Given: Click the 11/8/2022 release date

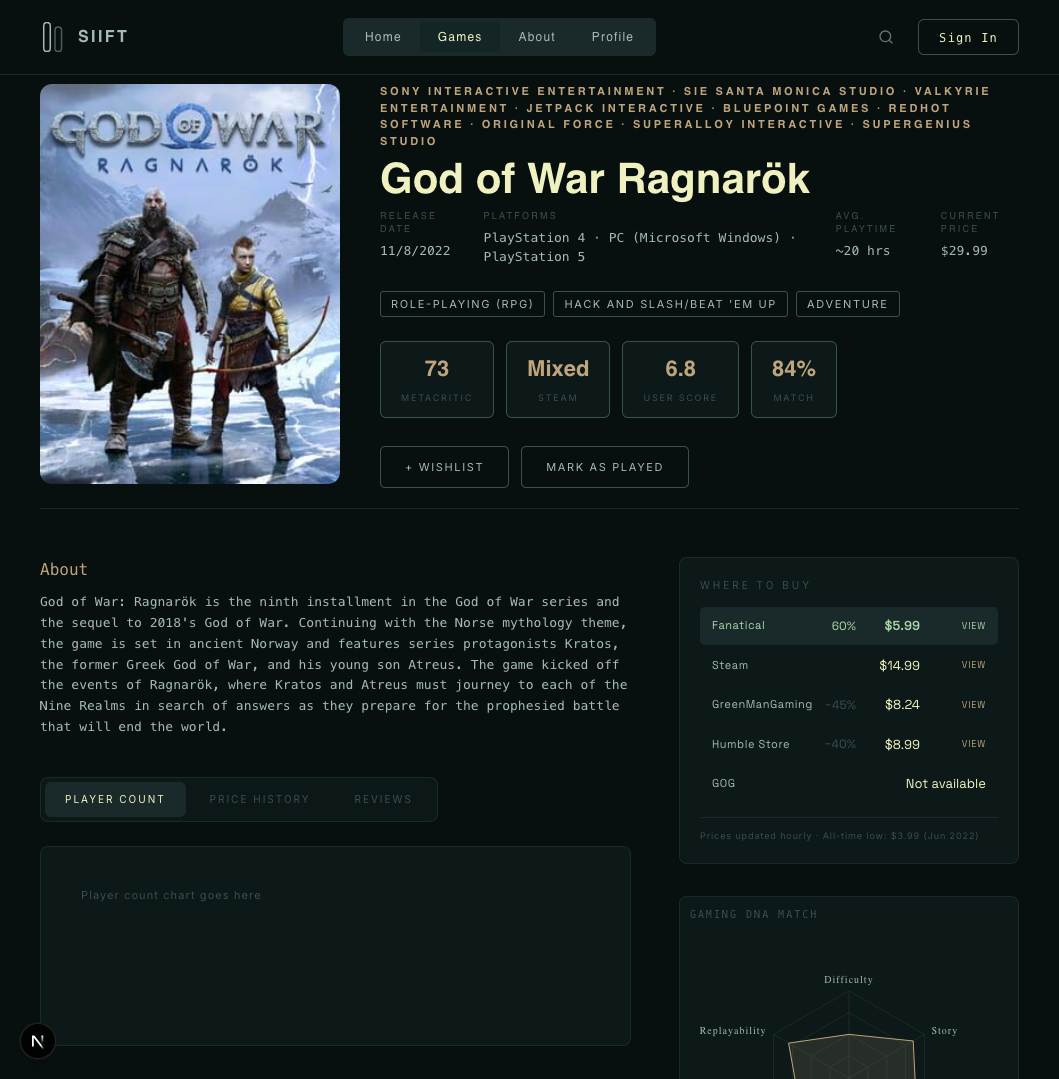Looking at the screenshot, I should coord(415,250).
